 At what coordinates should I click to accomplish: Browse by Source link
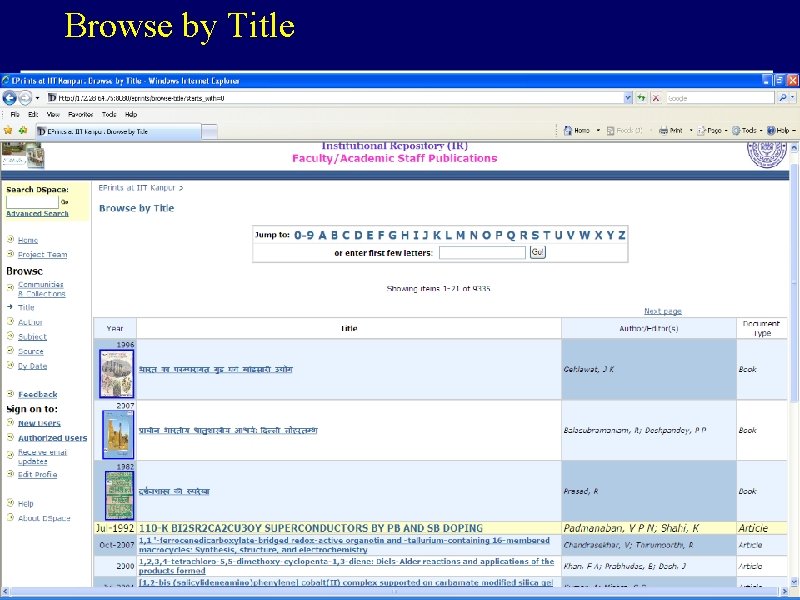(x=31, y=351)
